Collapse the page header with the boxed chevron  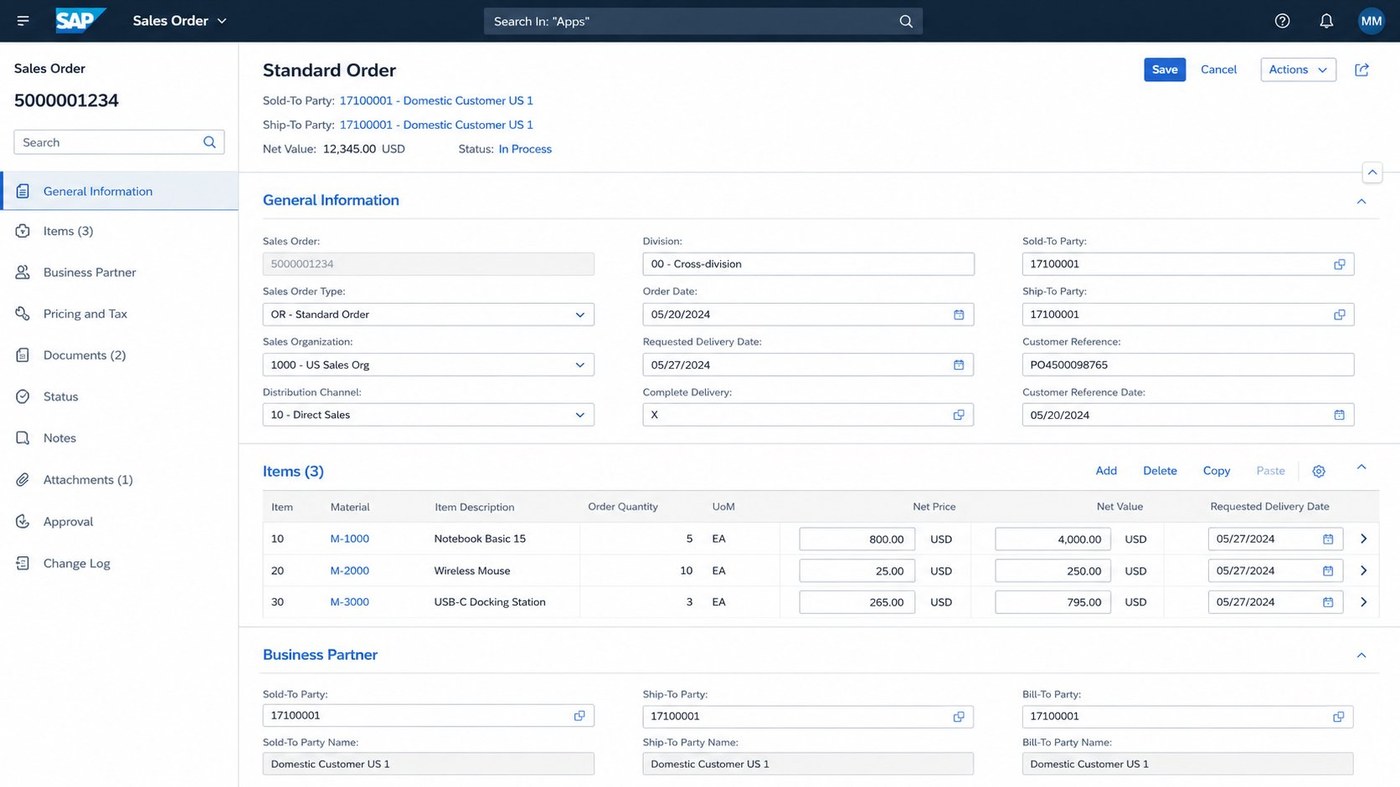tap(1372, 172)
